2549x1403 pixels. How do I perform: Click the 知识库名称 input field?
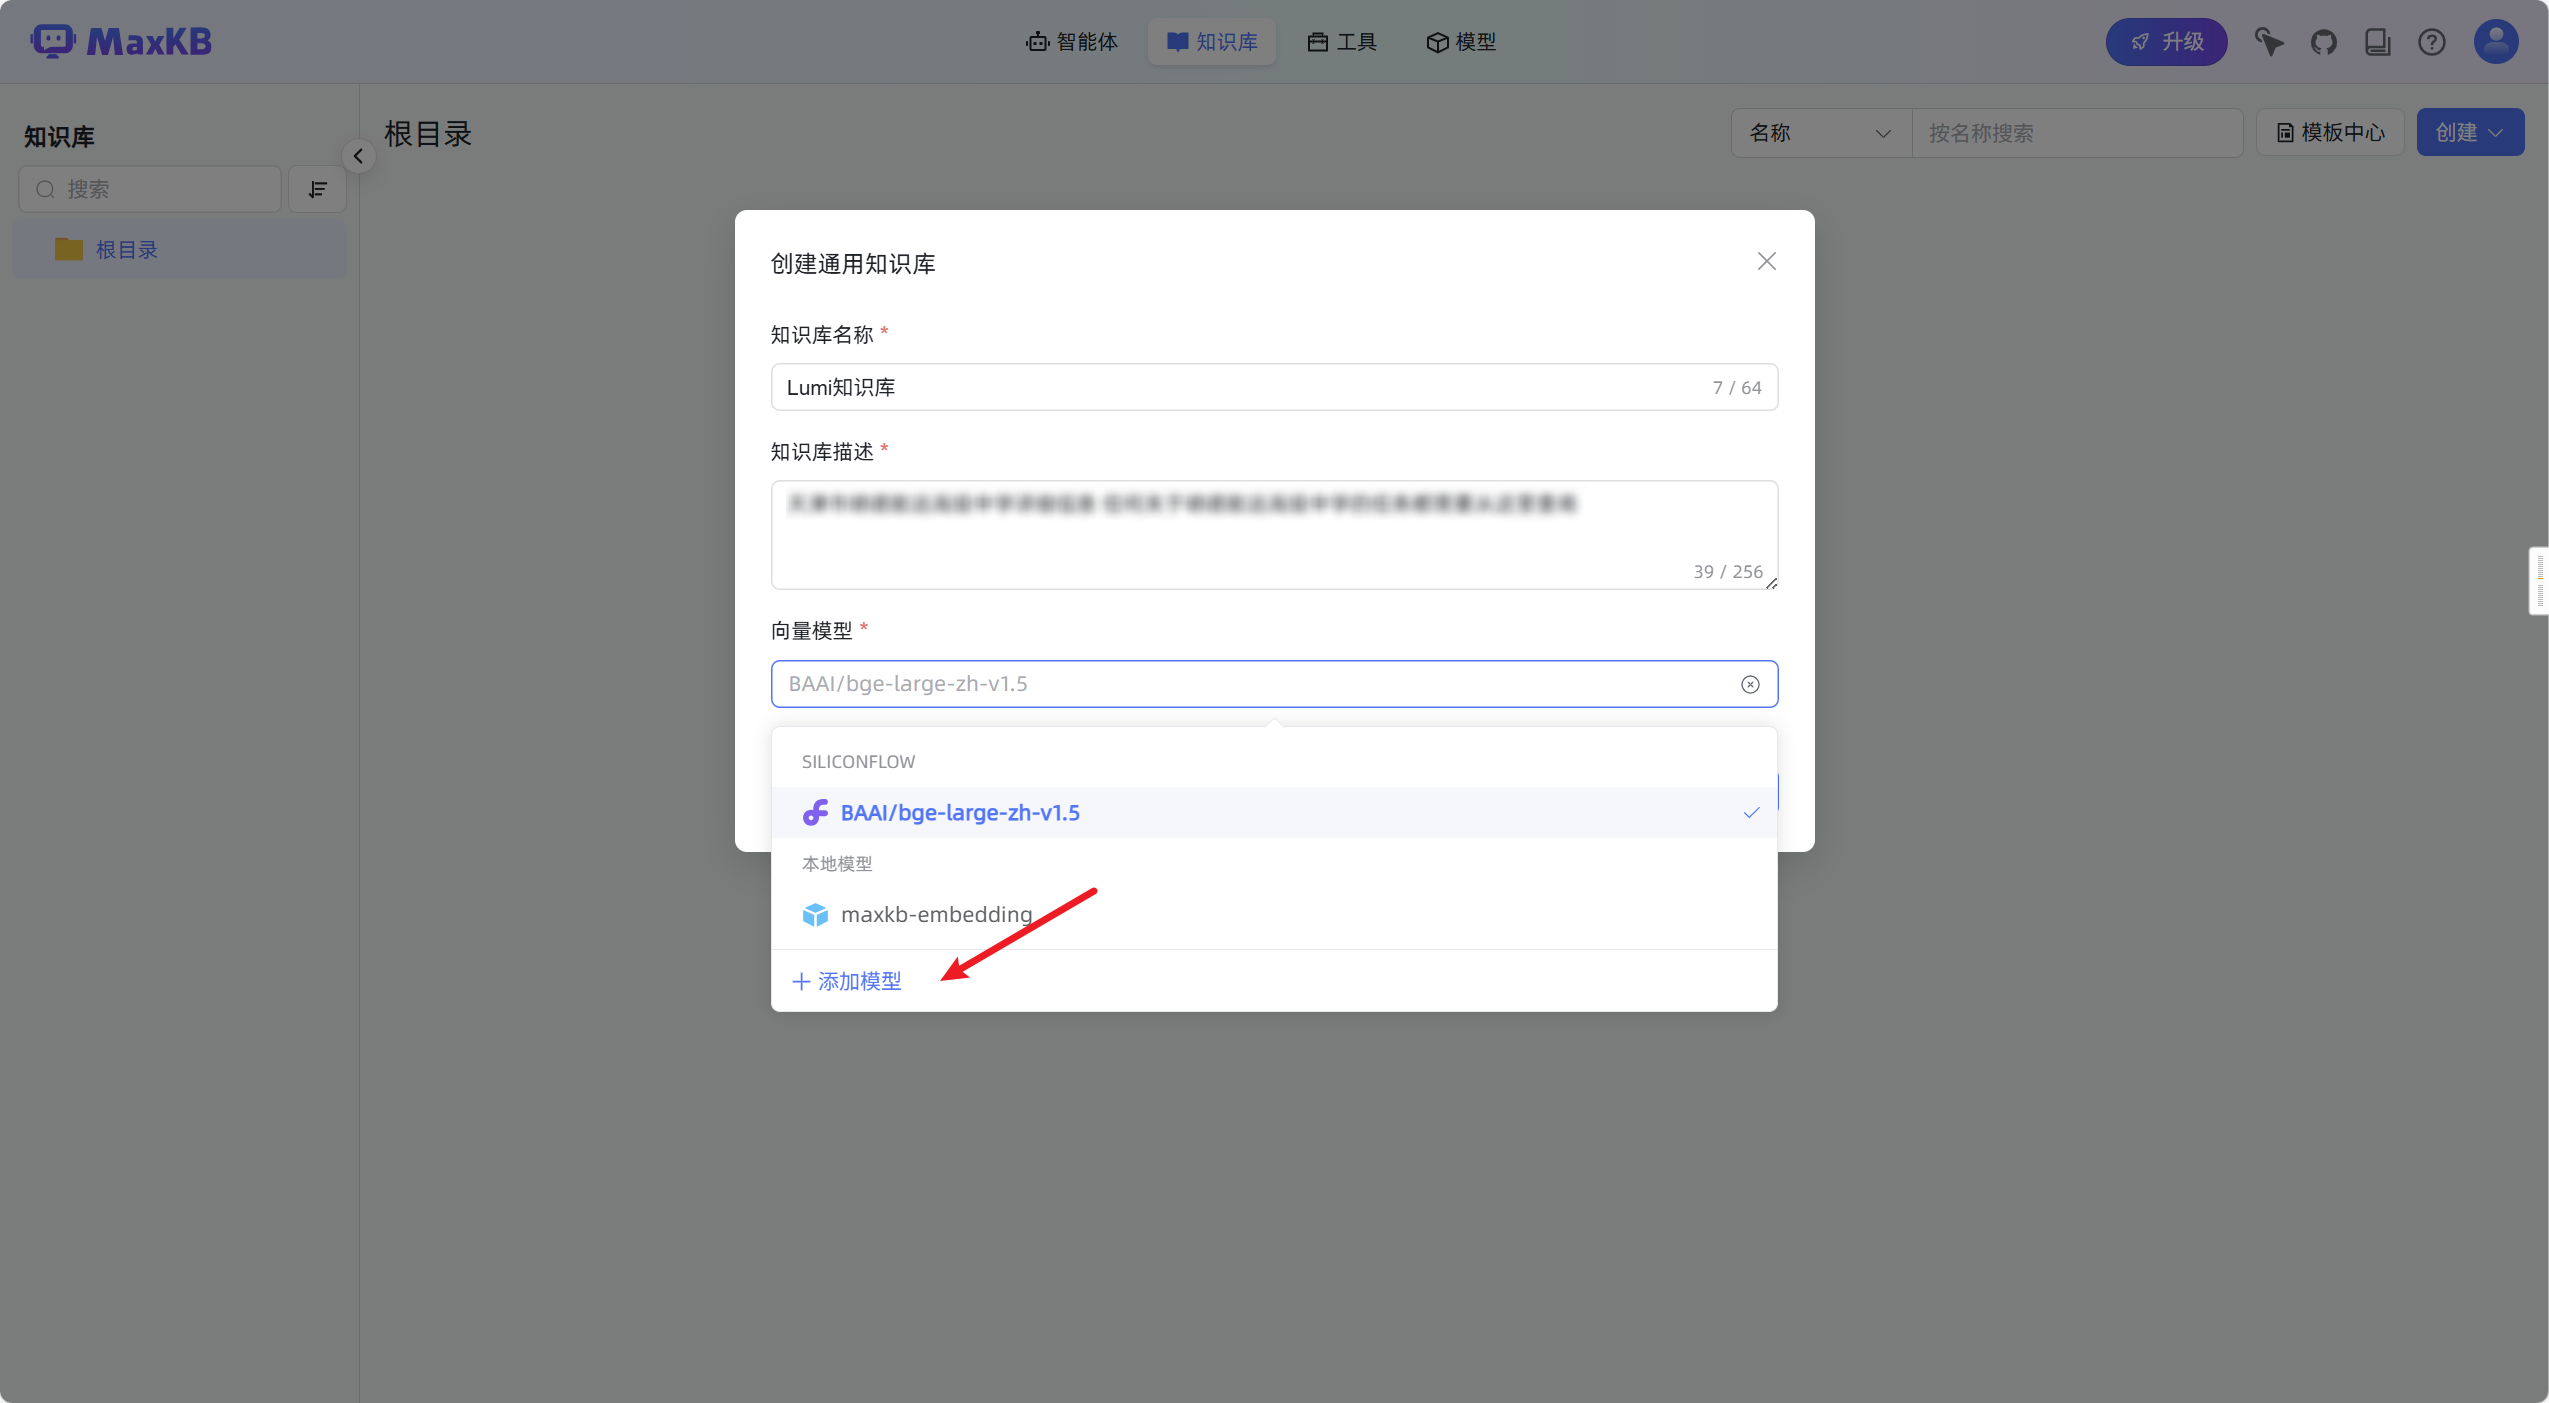1240,387
